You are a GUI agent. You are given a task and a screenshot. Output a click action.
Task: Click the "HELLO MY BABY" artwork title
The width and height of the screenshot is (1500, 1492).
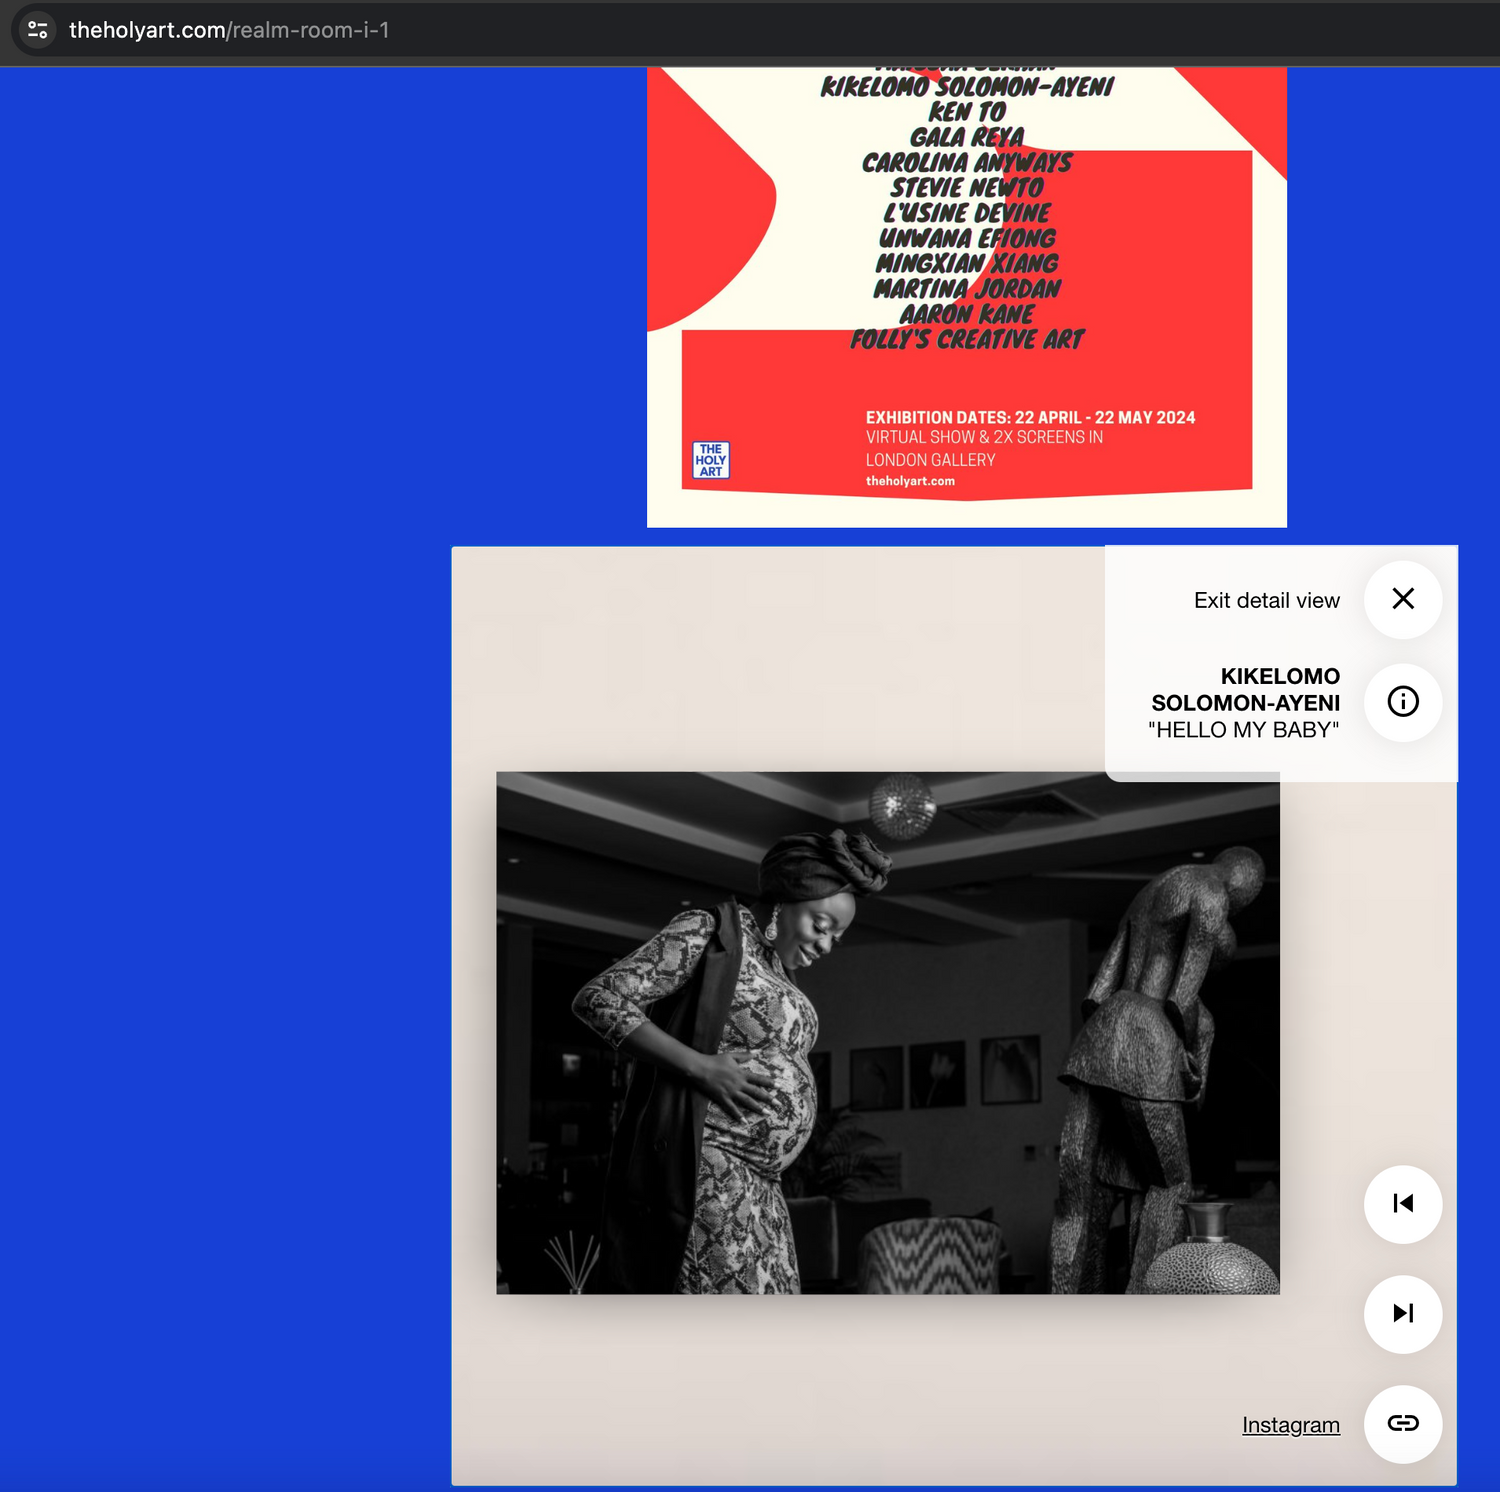(x=1244, y=730)
